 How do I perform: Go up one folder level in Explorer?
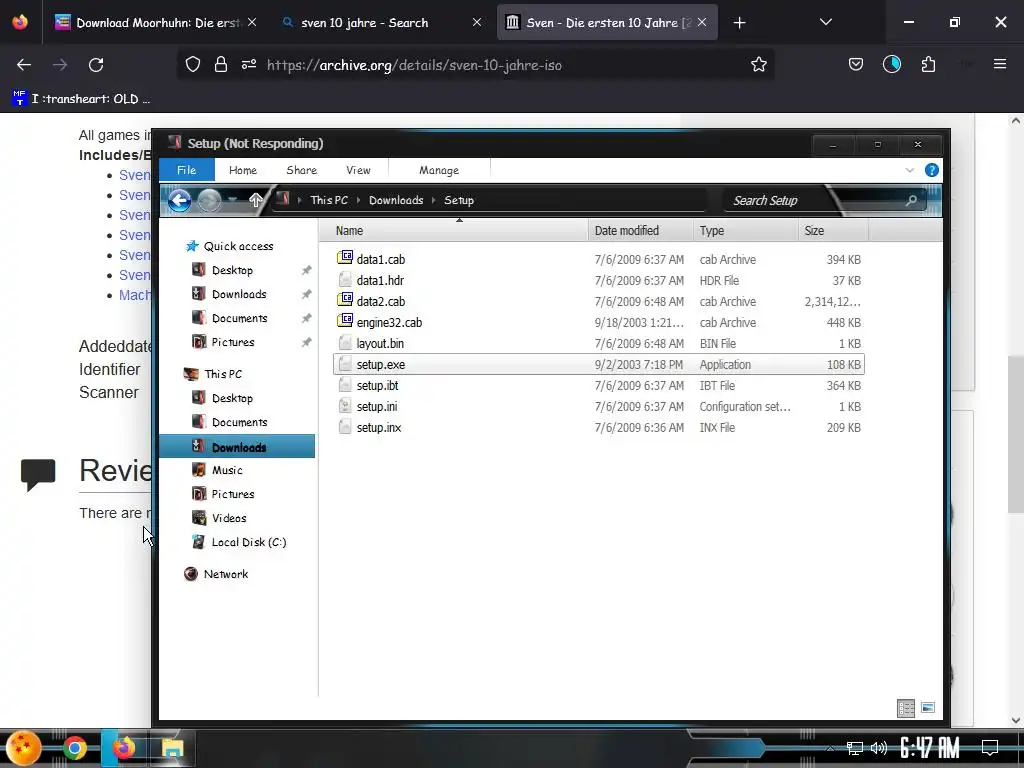[255, 200]
